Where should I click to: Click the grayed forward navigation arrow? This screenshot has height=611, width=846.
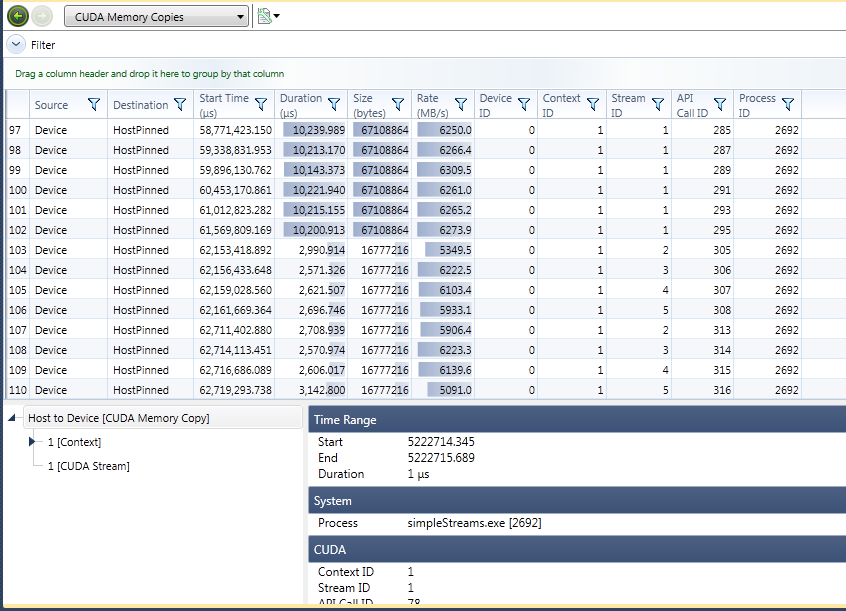coord(42,16)
